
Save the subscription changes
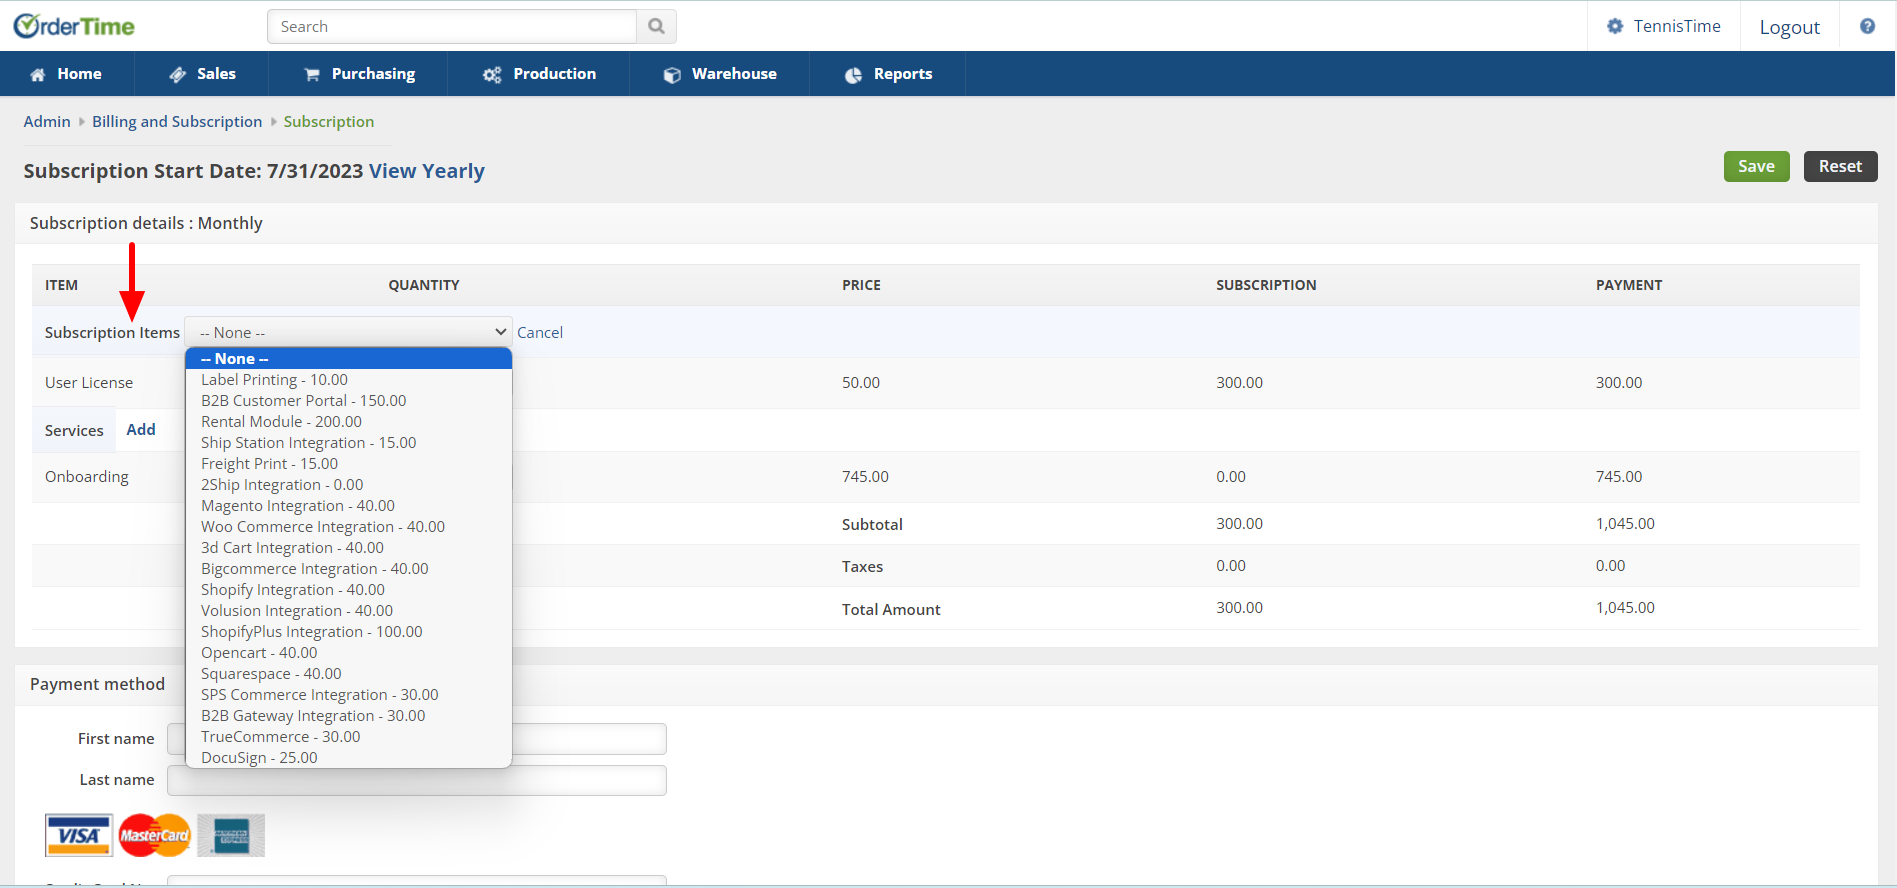click(x=1756, y=166)
